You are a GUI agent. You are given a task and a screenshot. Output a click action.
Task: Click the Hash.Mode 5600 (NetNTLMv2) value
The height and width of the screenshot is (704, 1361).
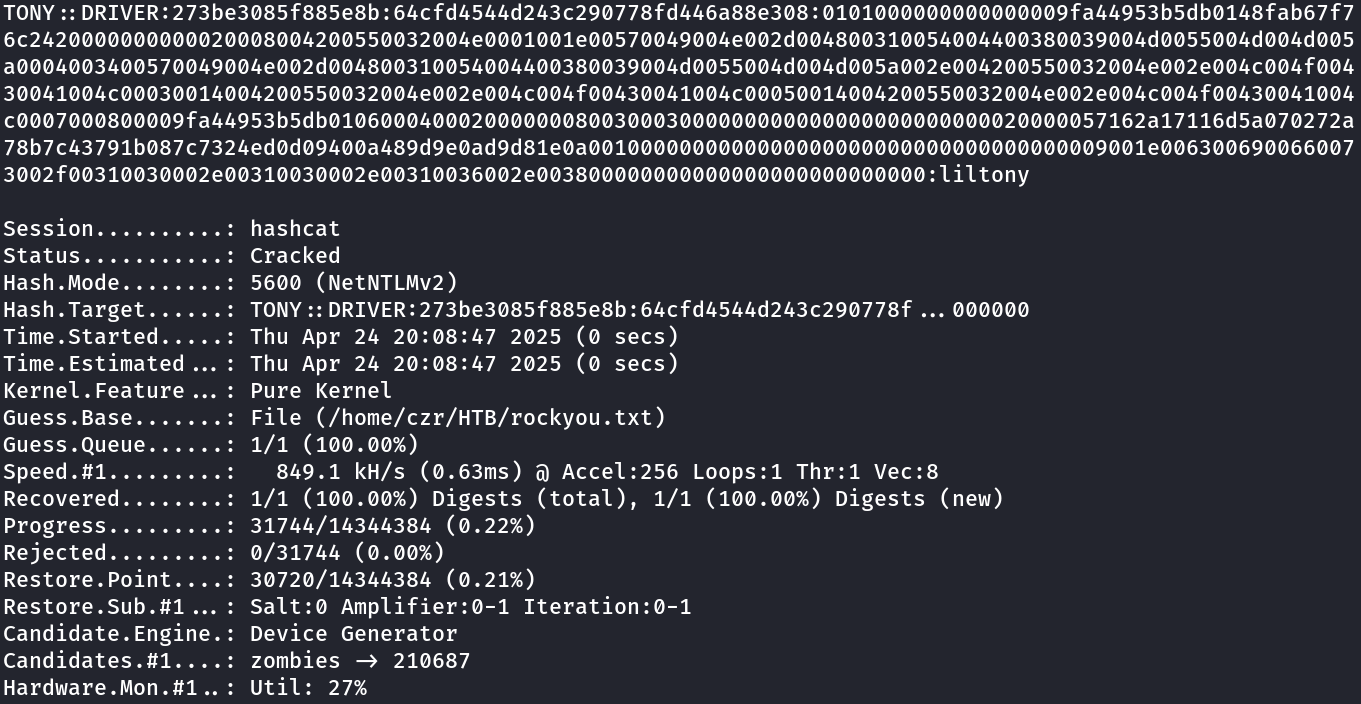(x=353, y=283)
